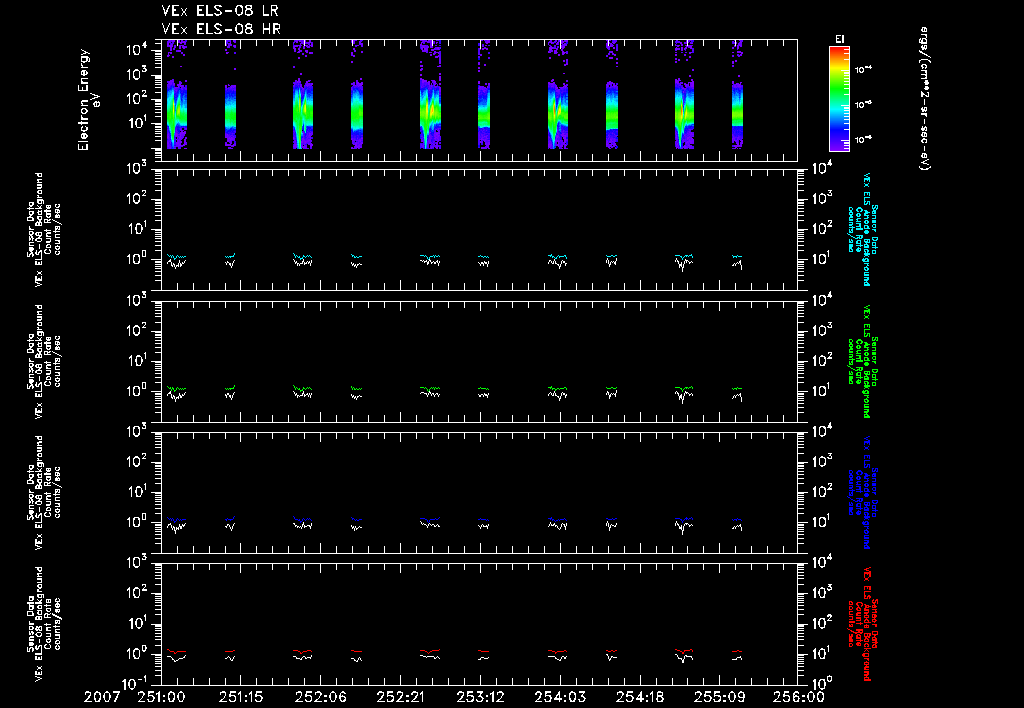Screen dimensions: 1024x708
Task: Click the "252:21" time axis tick label
Action: [x=400, y=698]
